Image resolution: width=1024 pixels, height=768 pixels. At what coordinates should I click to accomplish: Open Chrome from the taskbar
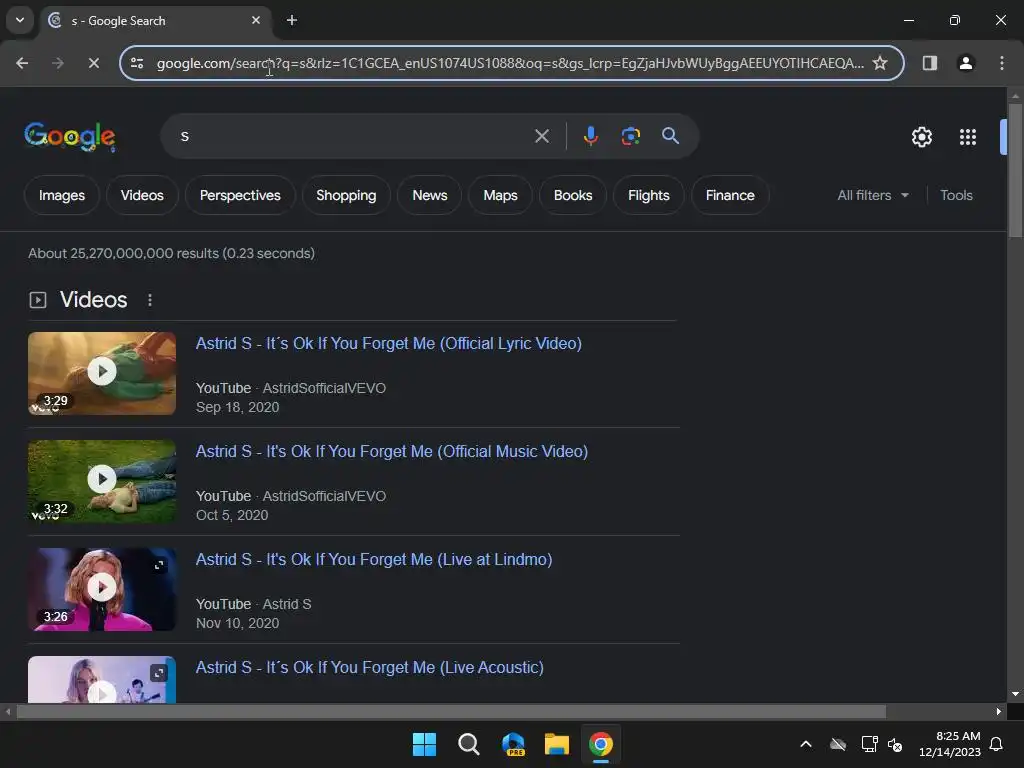coord(601,744)
